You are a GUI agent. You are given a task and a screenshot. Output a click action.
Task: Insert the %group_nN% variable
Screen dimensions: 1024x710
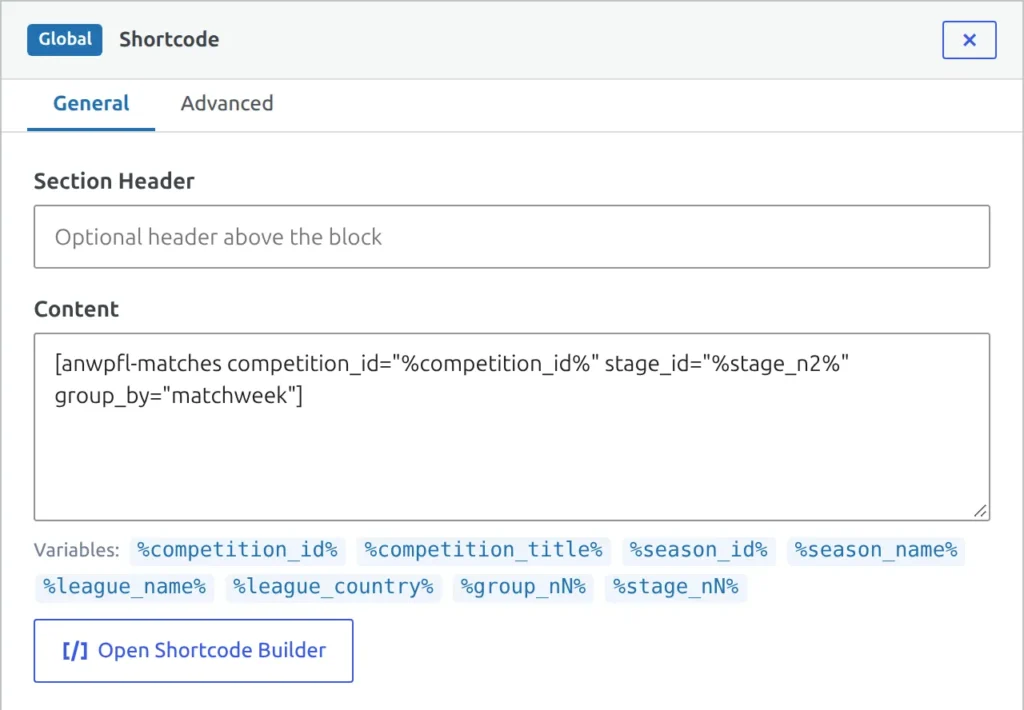(522, 587)
